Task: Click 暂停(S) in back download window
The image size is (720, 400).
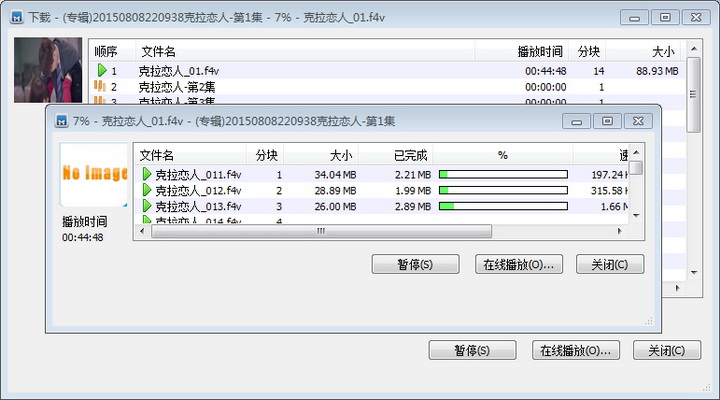Action: coord(472,350)
